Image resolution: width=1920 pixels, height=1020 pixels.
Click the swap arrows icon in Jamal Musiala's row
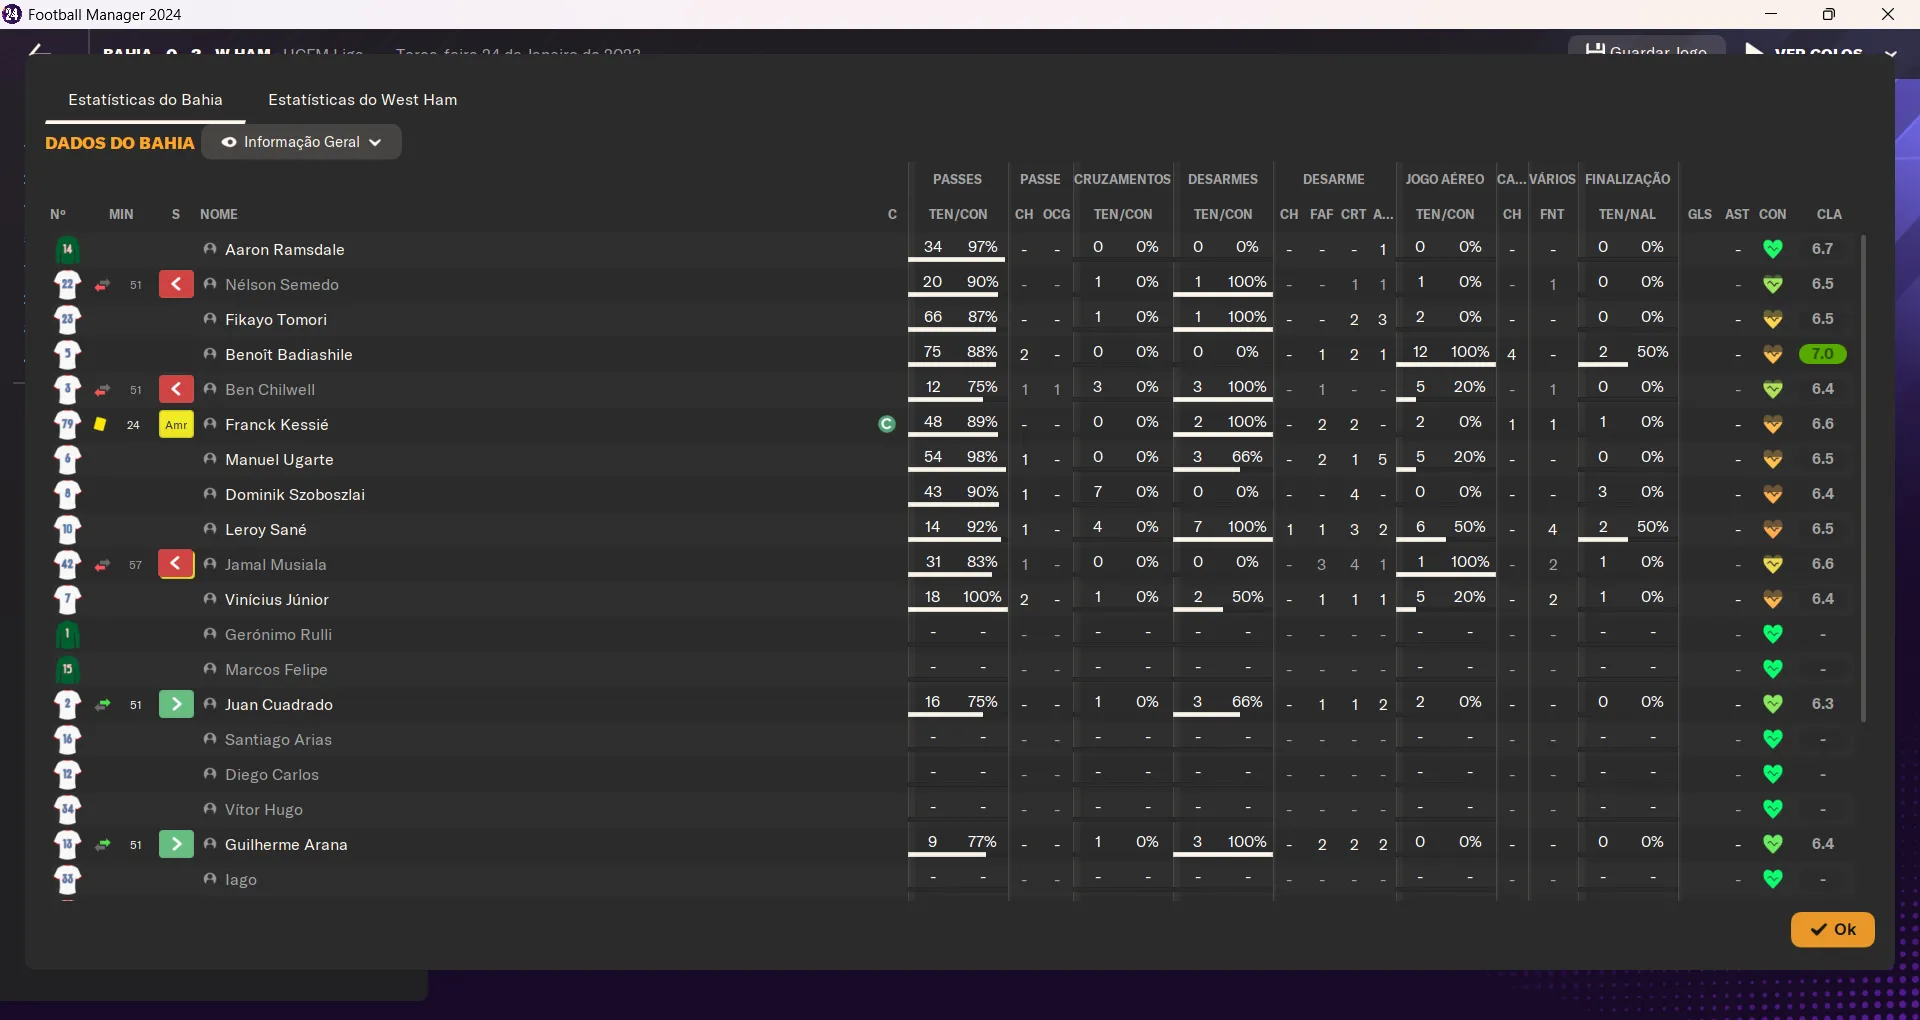[x=102, y=565]
